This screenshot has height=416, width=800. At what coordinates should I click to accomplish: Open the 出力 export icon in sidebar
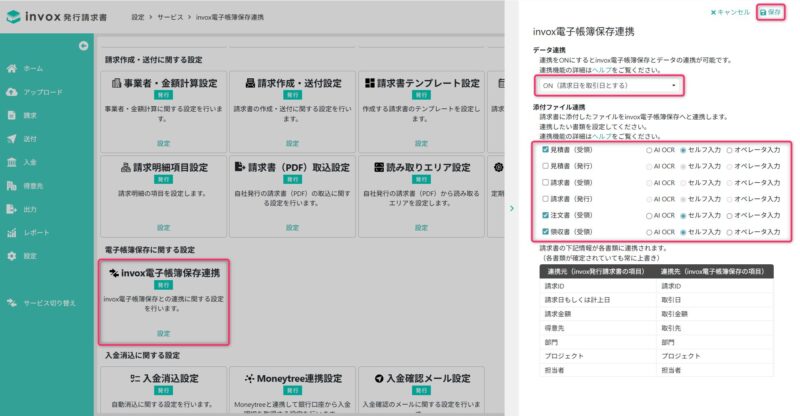click(x=12, y=209)
